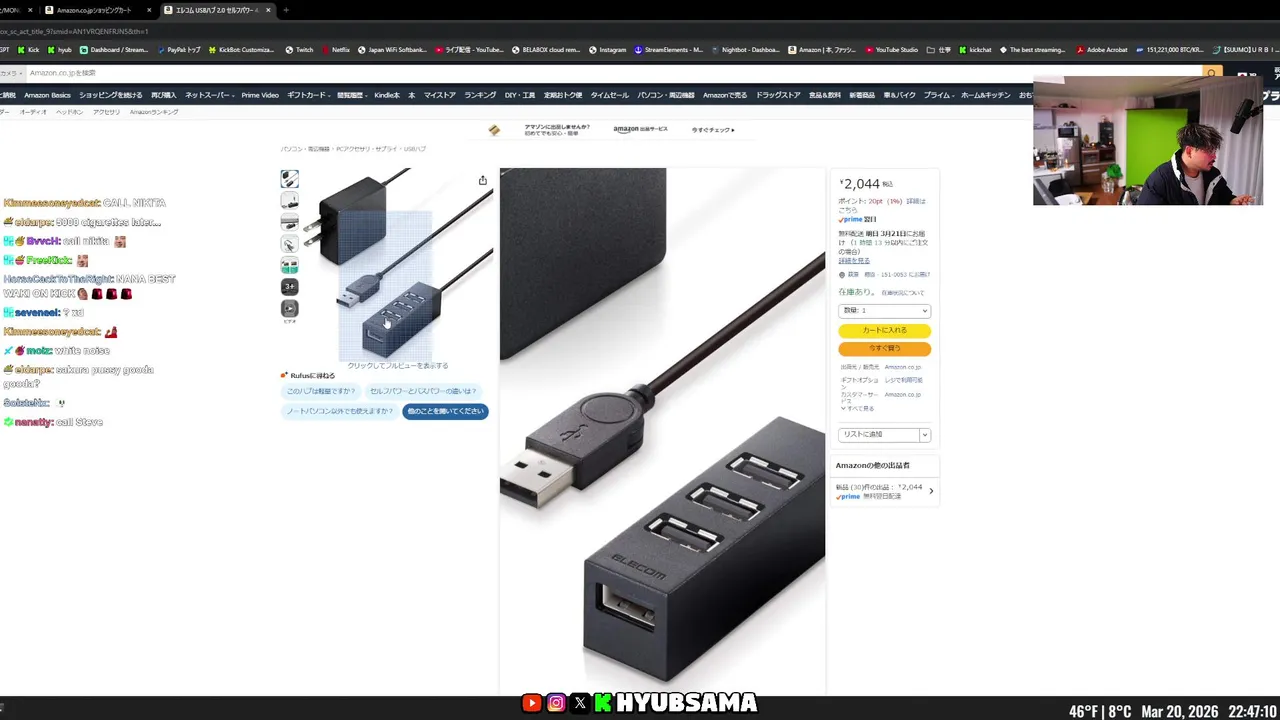
Task: Click Amazonランキング subnav link
Action: tap(154, 112)
